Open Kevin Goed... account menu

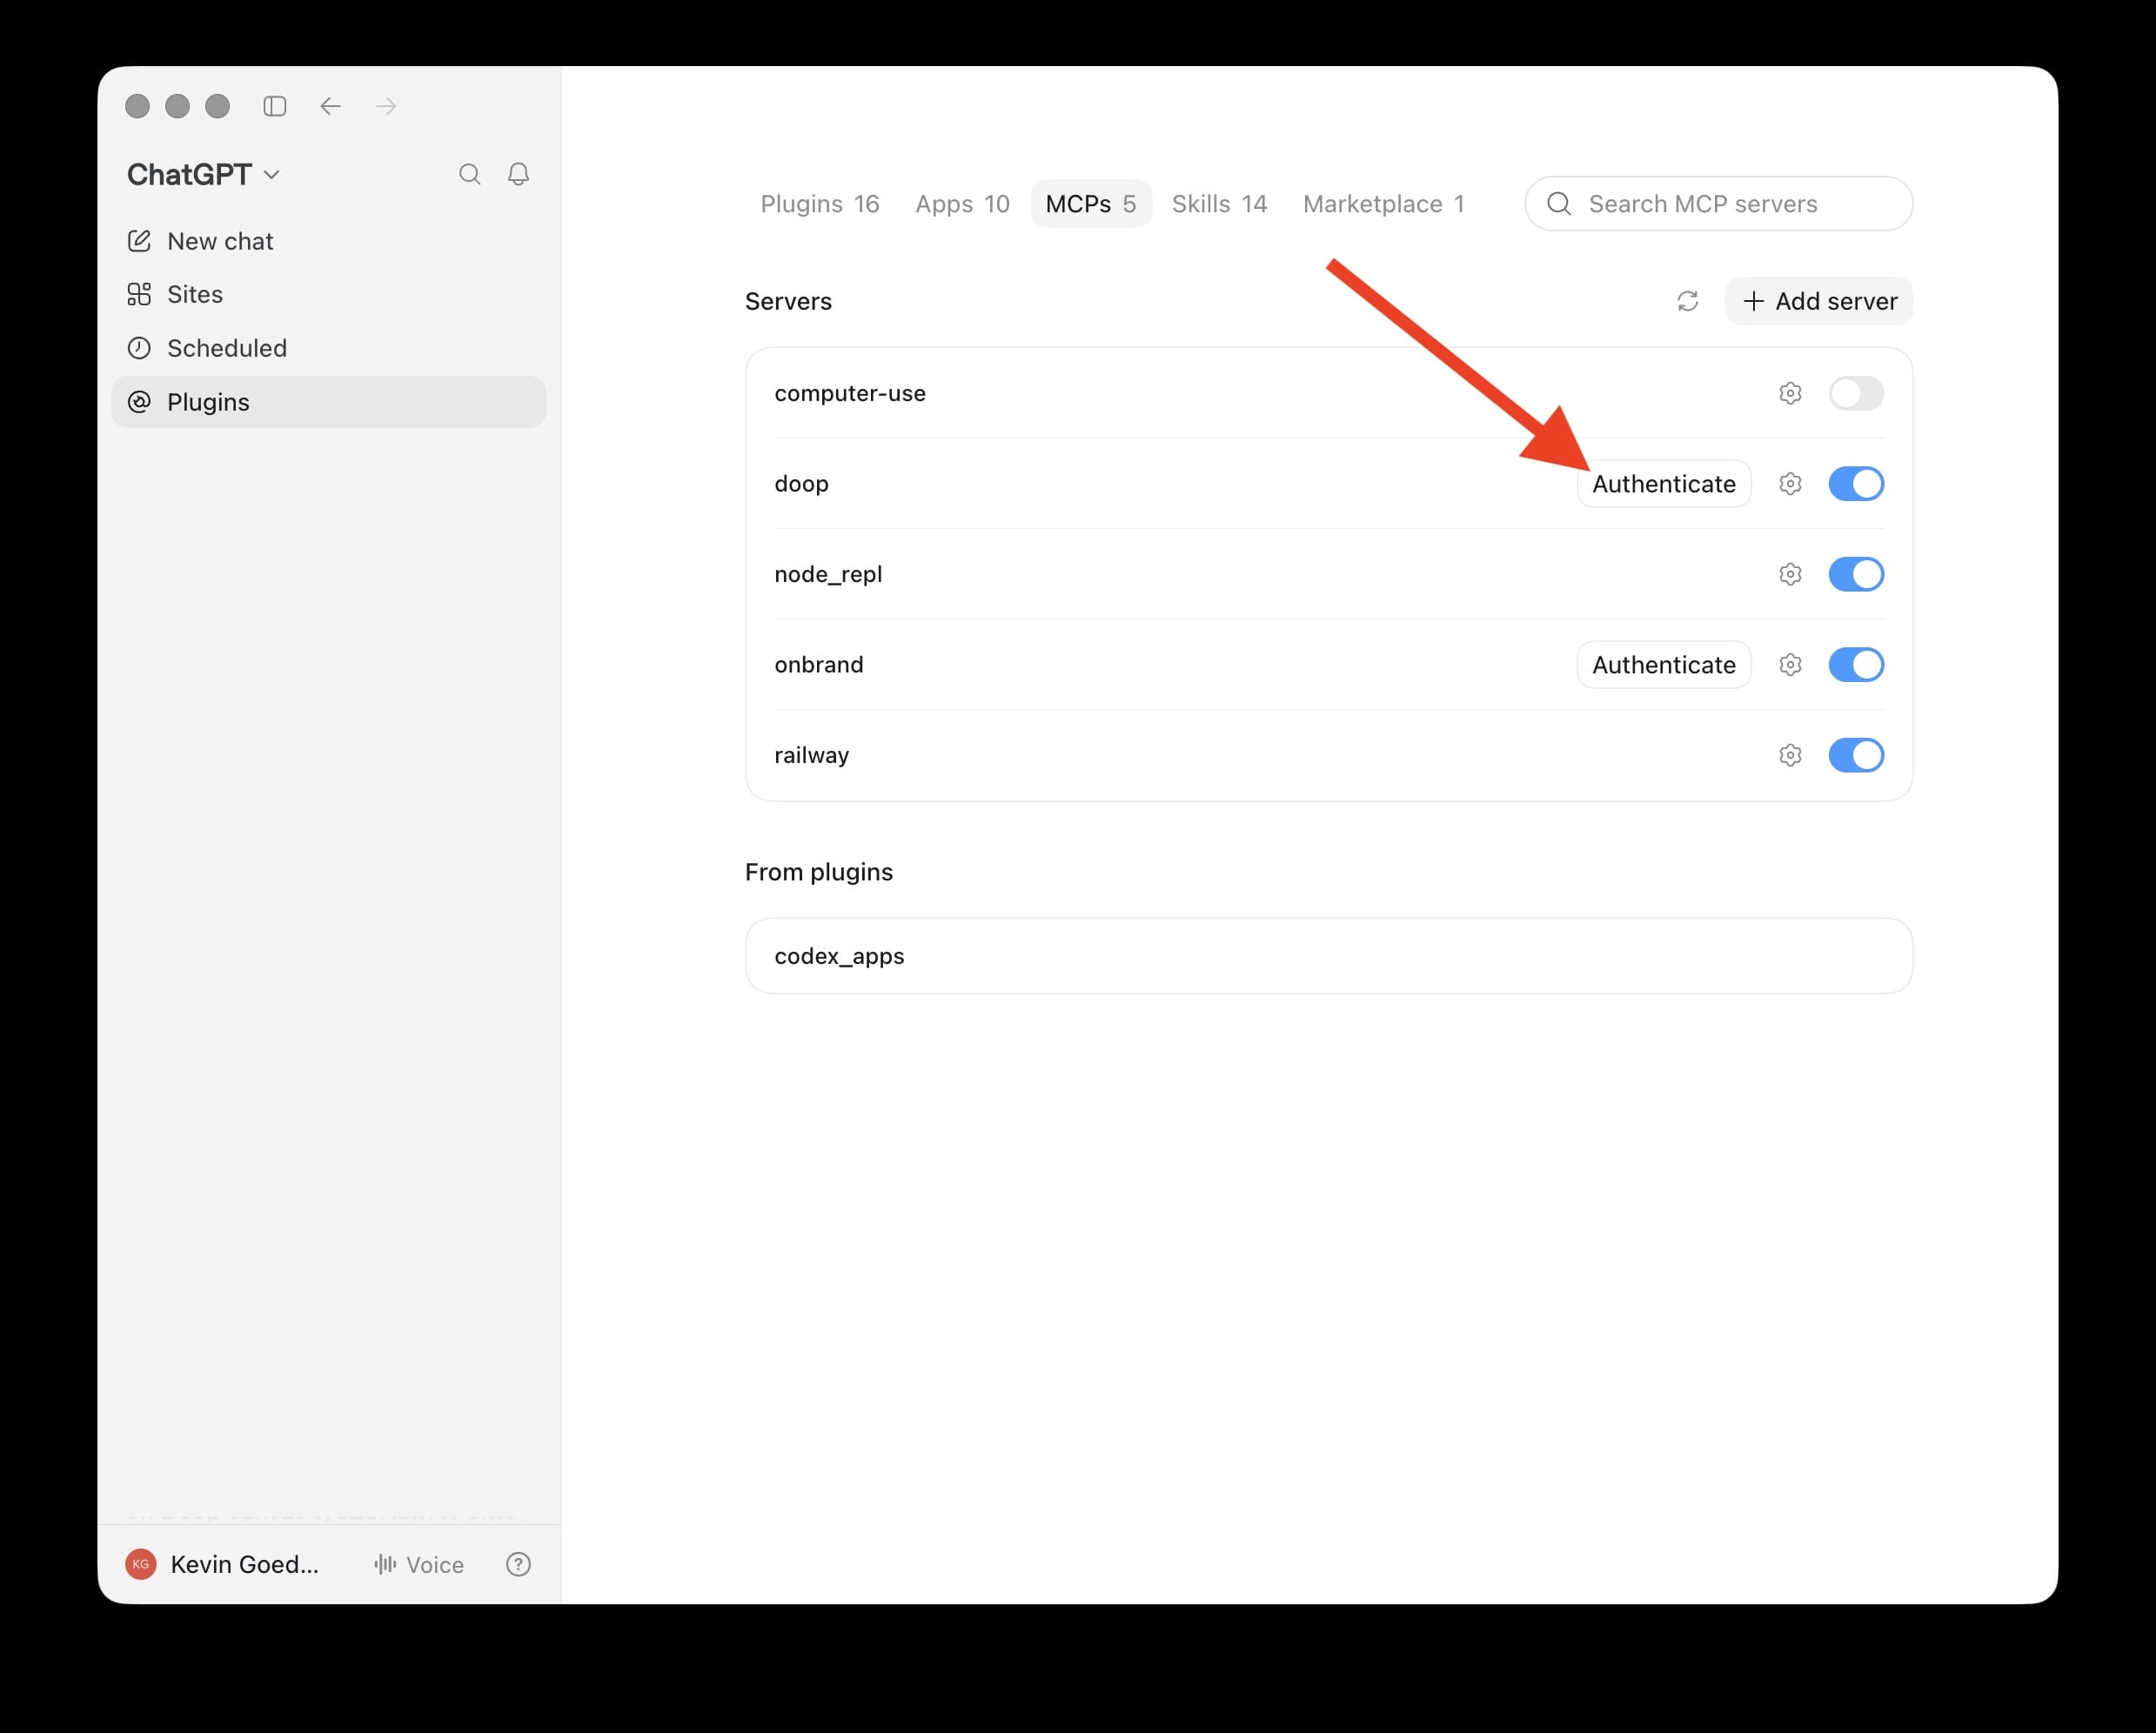pos(223,1564)
